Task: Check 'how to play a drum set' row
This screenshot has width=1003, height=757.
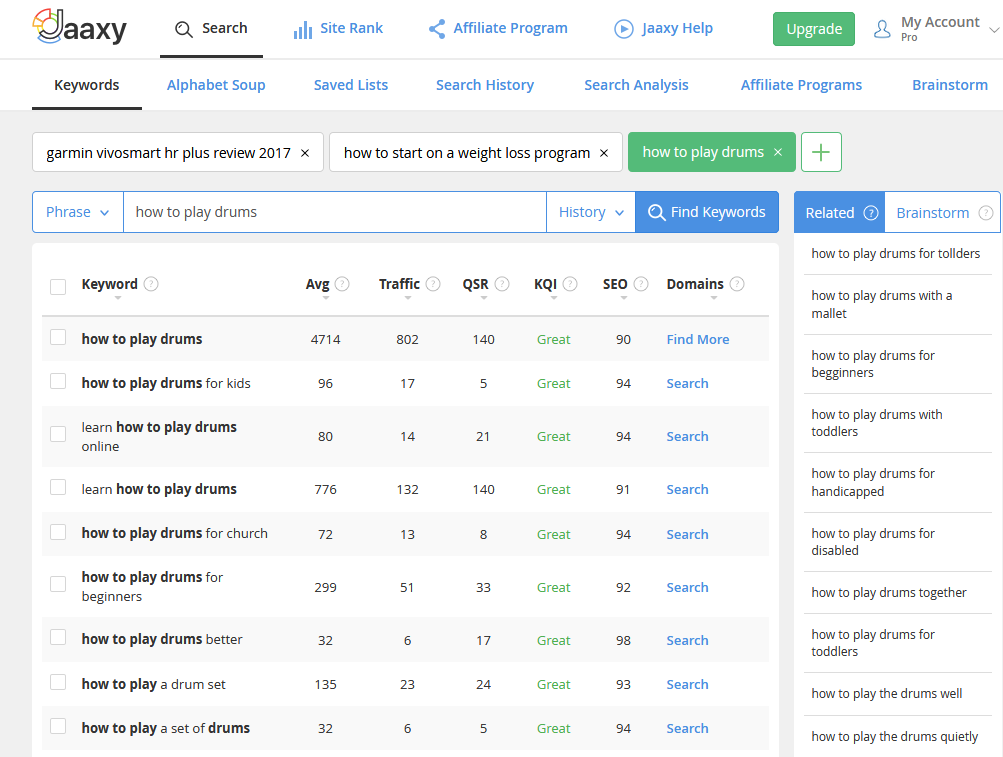Action: click(x=58, y=682)
